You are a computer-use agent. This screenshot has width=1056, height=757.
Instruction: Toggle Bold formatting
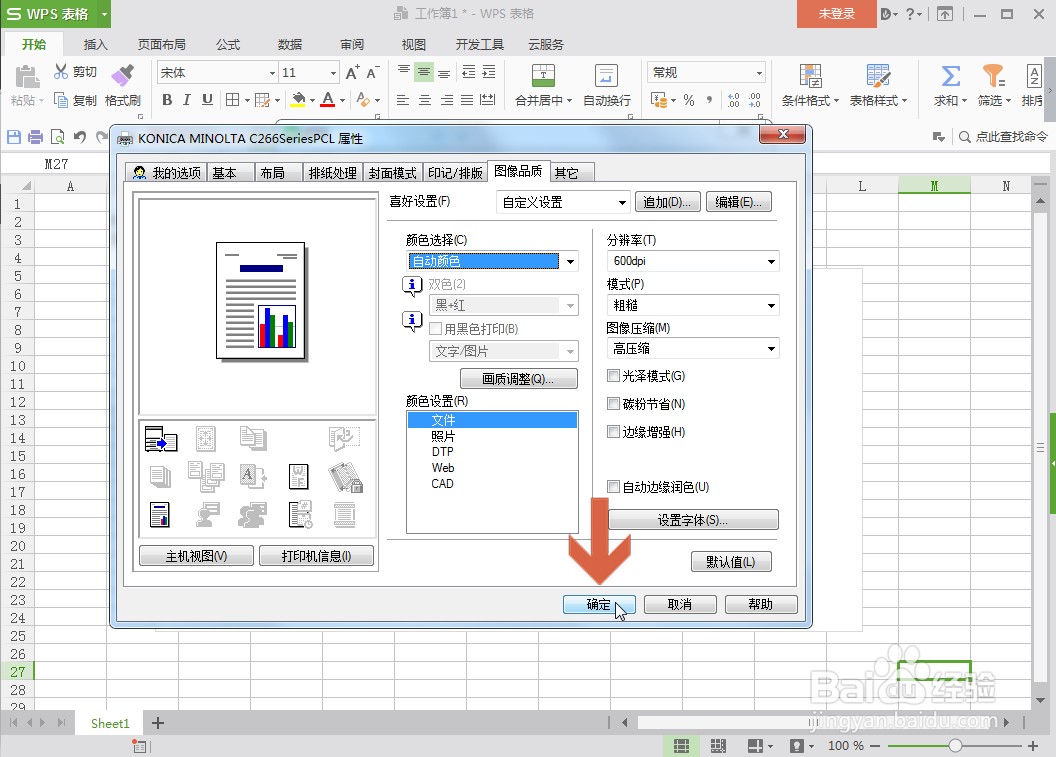point(167,100)
